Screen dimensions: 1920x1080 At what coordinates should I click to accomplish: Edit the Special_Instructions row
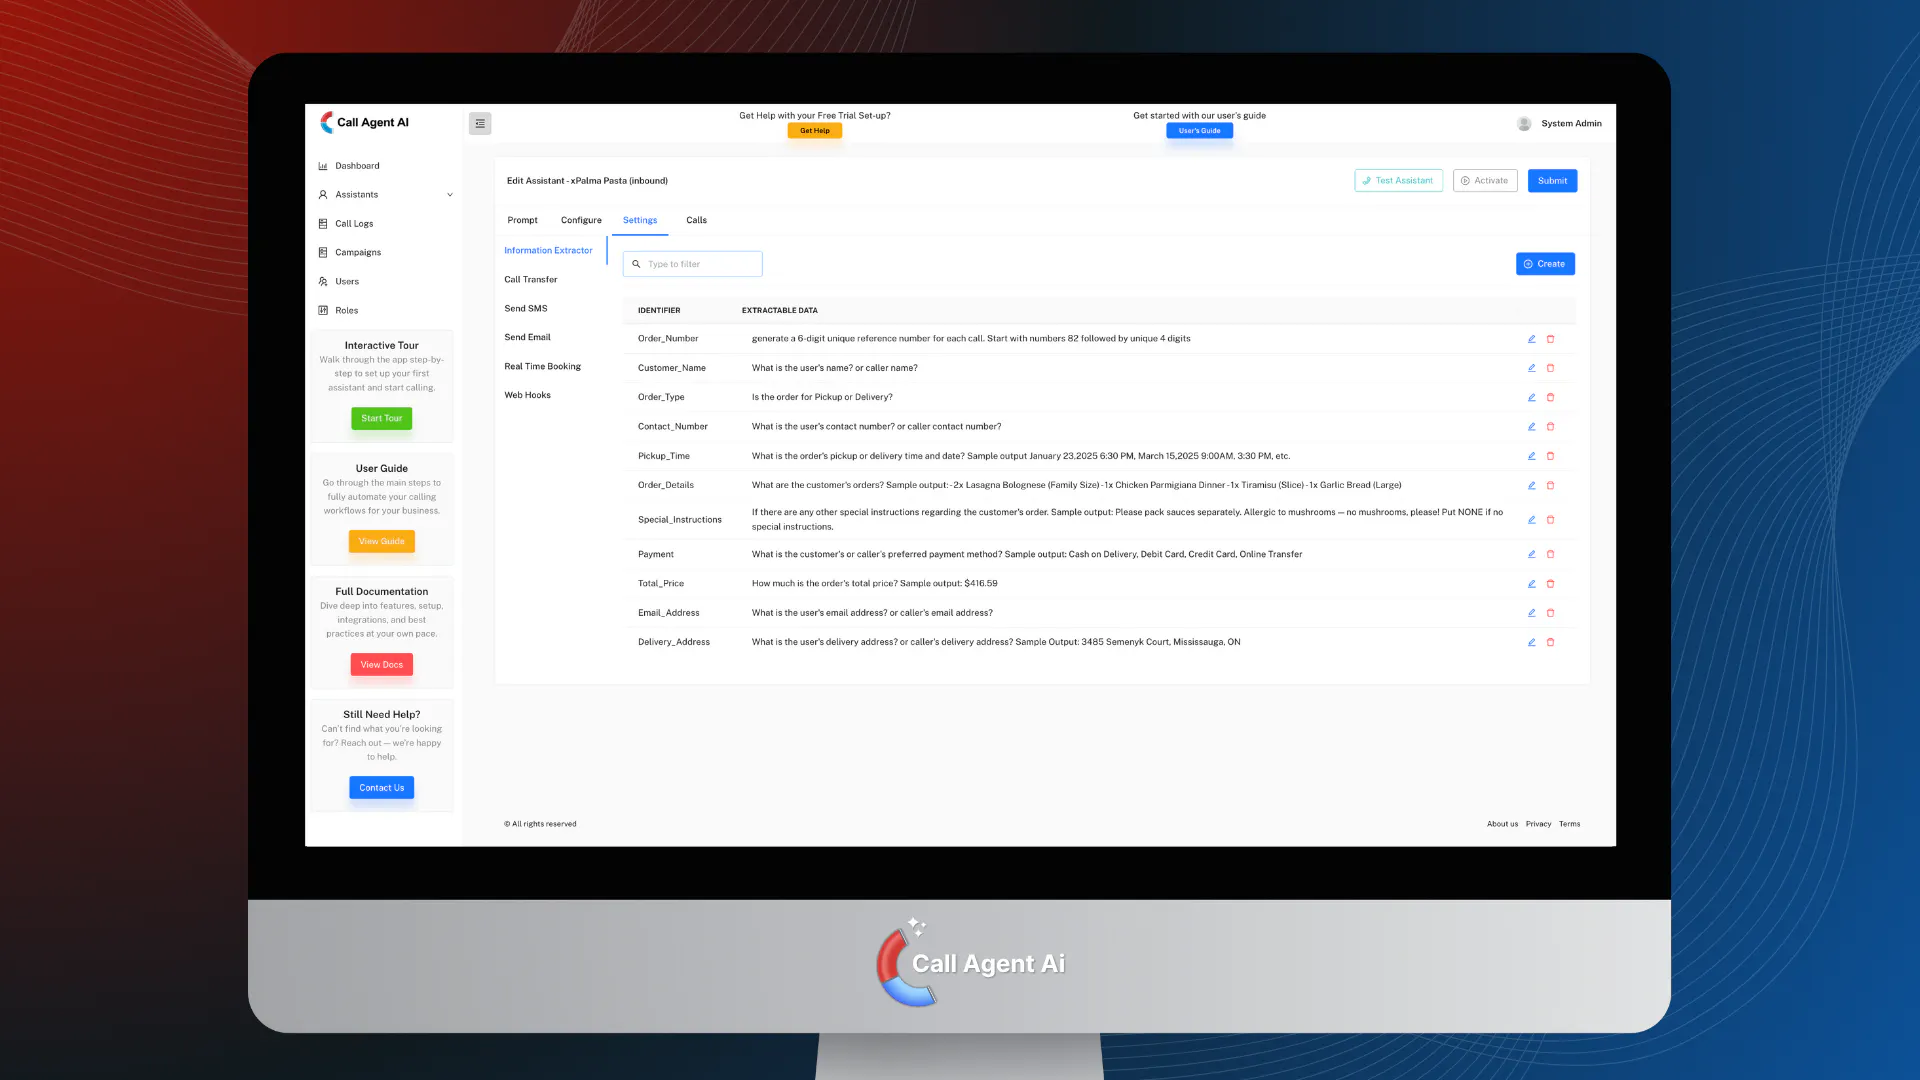coord(1531,520)
